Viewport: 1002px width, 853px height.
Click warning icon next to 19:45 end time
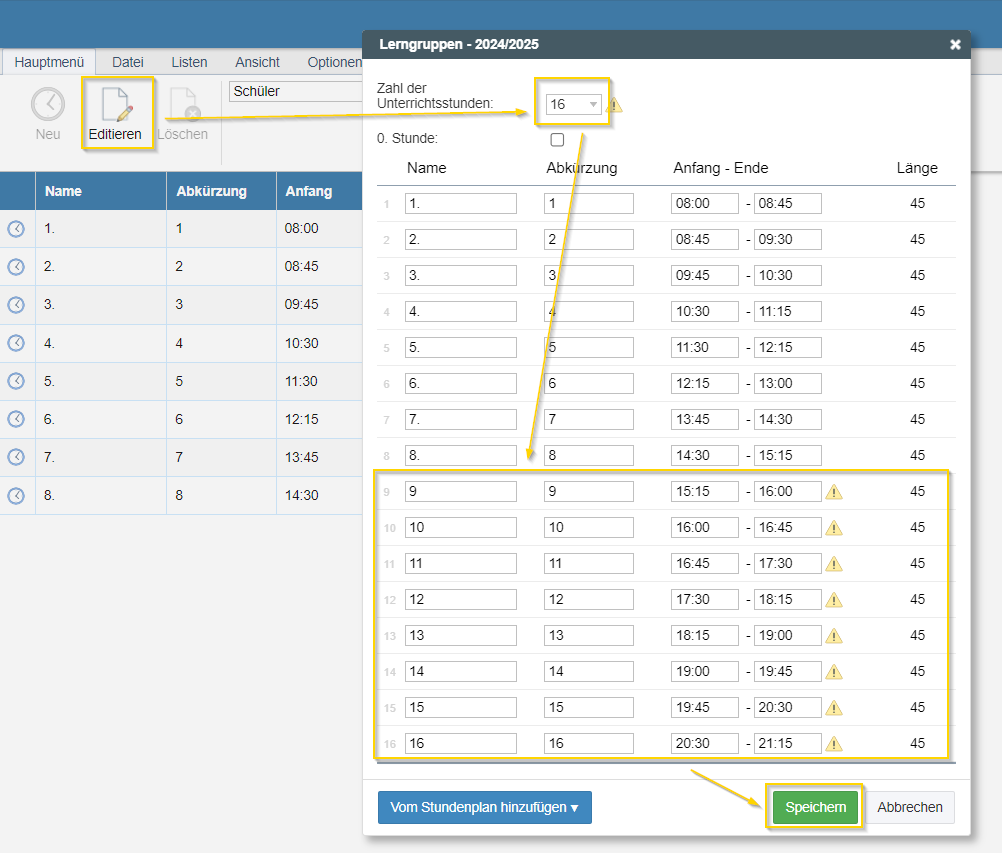pyautogui.click(x=834, y=672)
